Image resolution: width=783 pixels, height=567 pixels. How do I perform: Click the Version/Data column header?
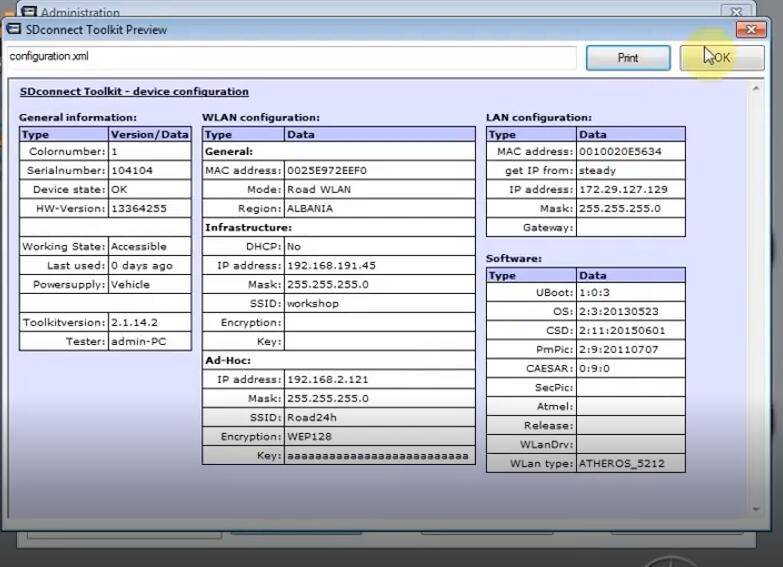click(x=149, y=134)
